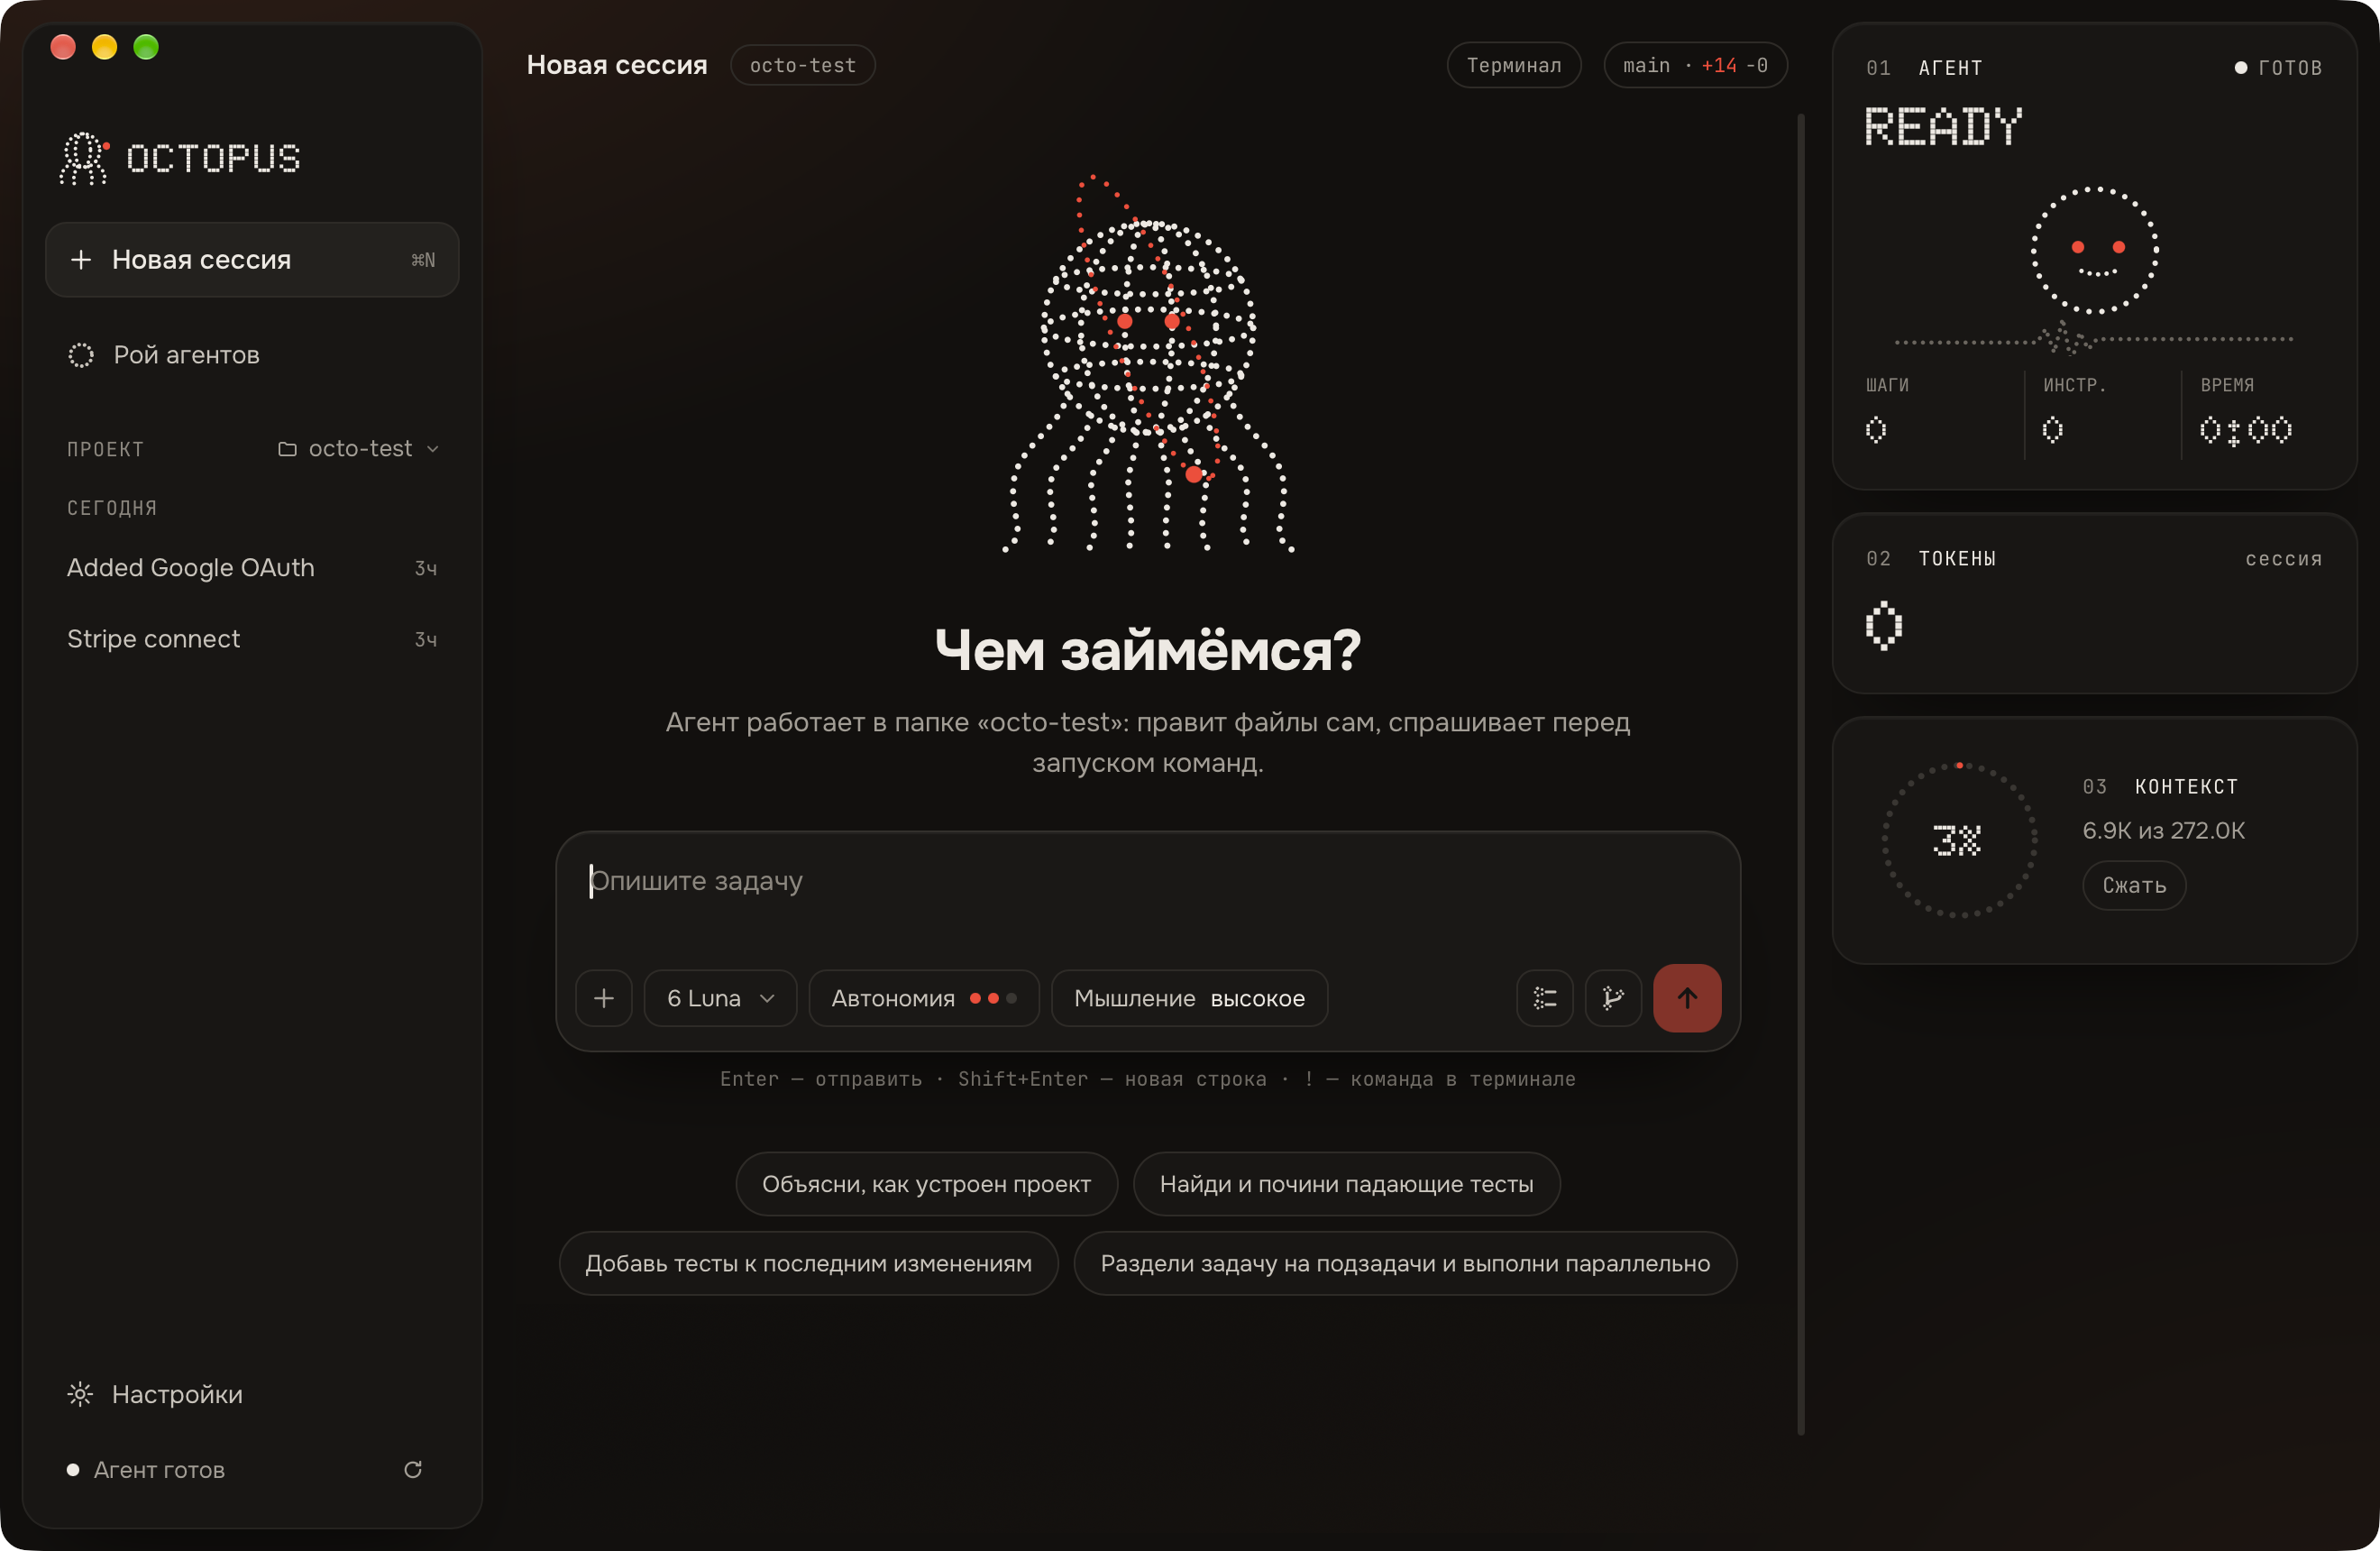Click the Агент готов status text

159,1470
